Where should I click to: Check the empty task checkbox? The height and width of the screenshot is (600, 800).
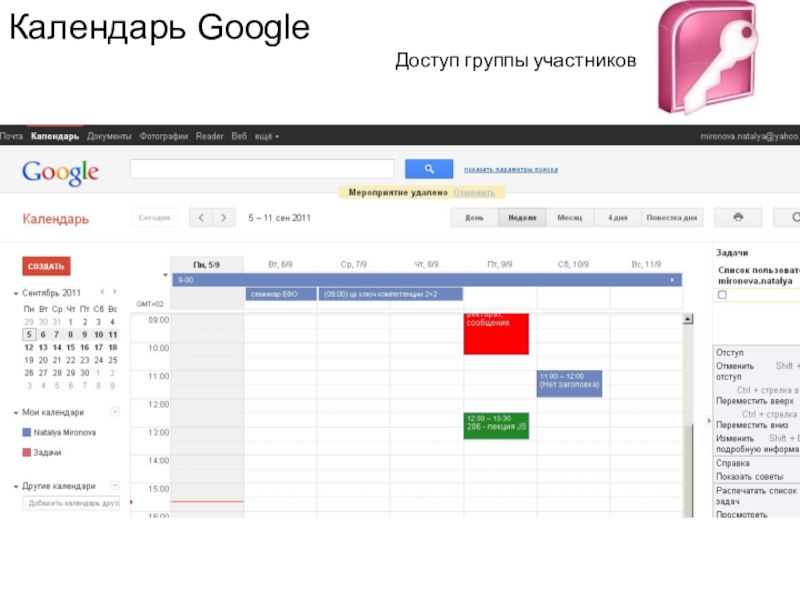coord(722,294)
